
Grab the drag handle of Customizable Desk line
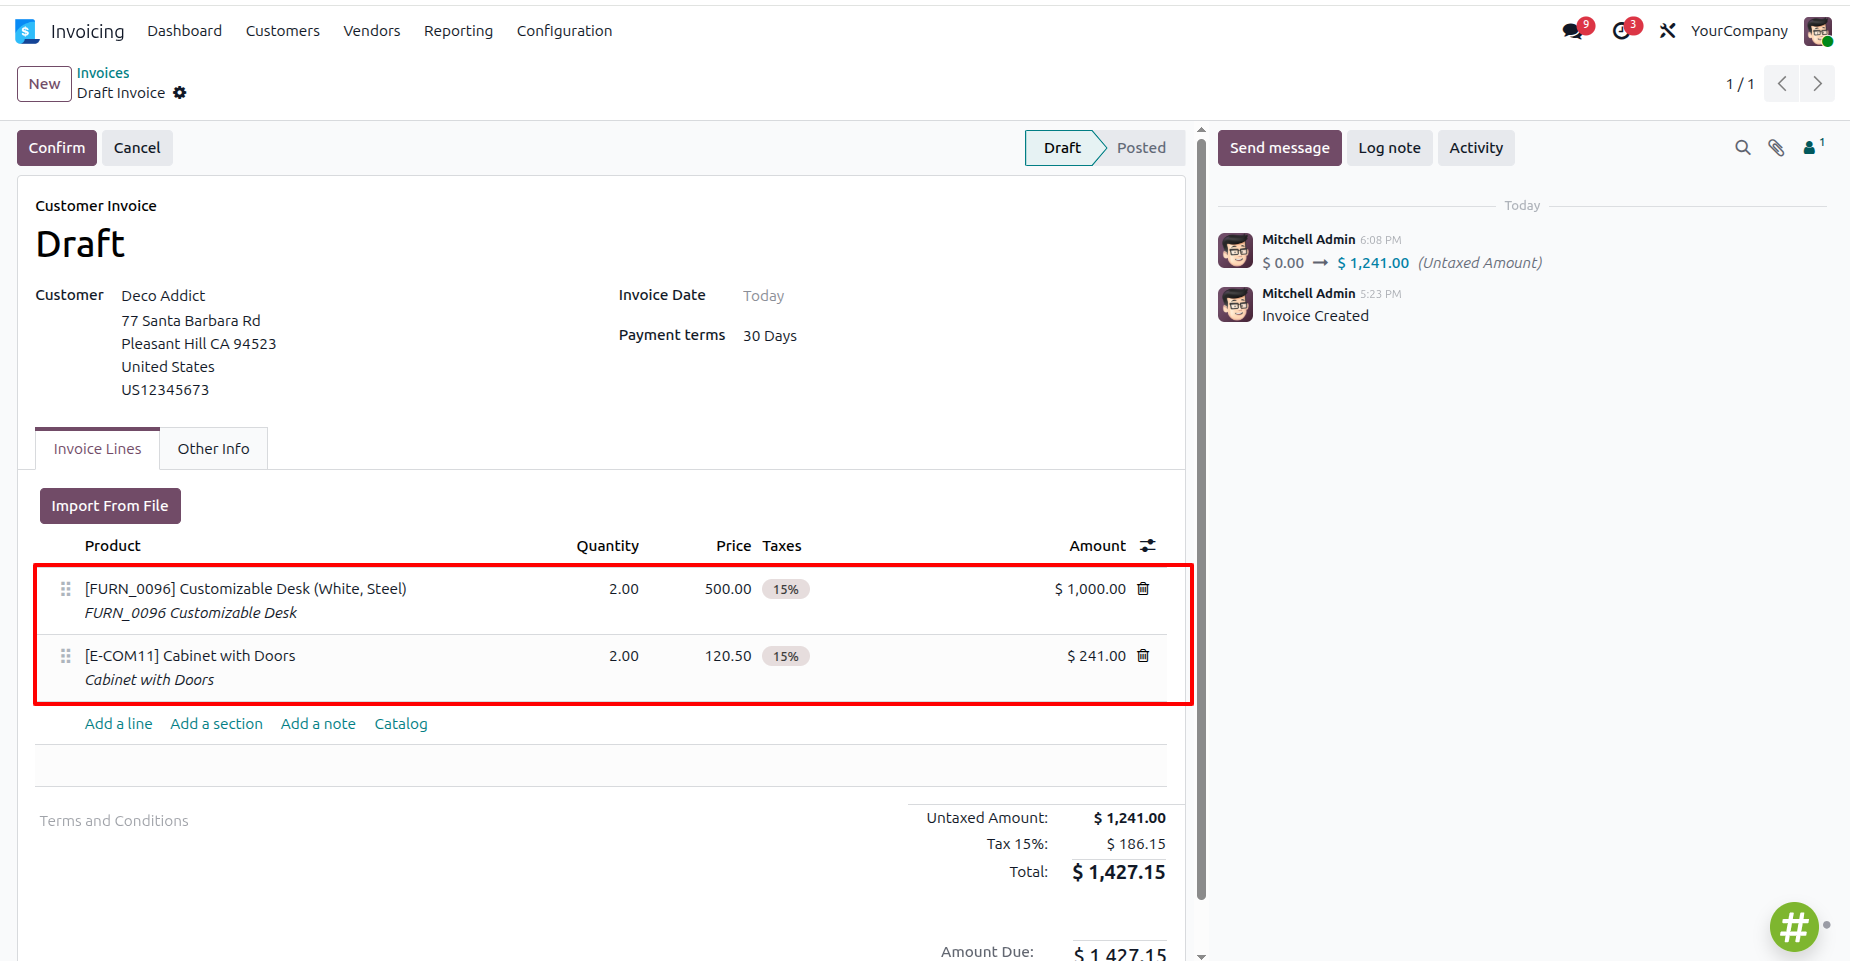point(66,589)
